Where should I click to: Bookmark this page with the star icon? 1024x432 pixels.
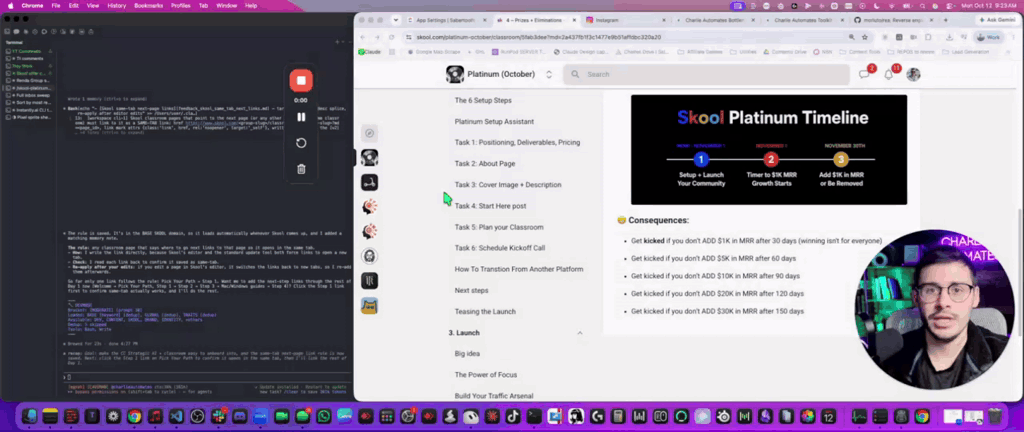tap(865, 37)
